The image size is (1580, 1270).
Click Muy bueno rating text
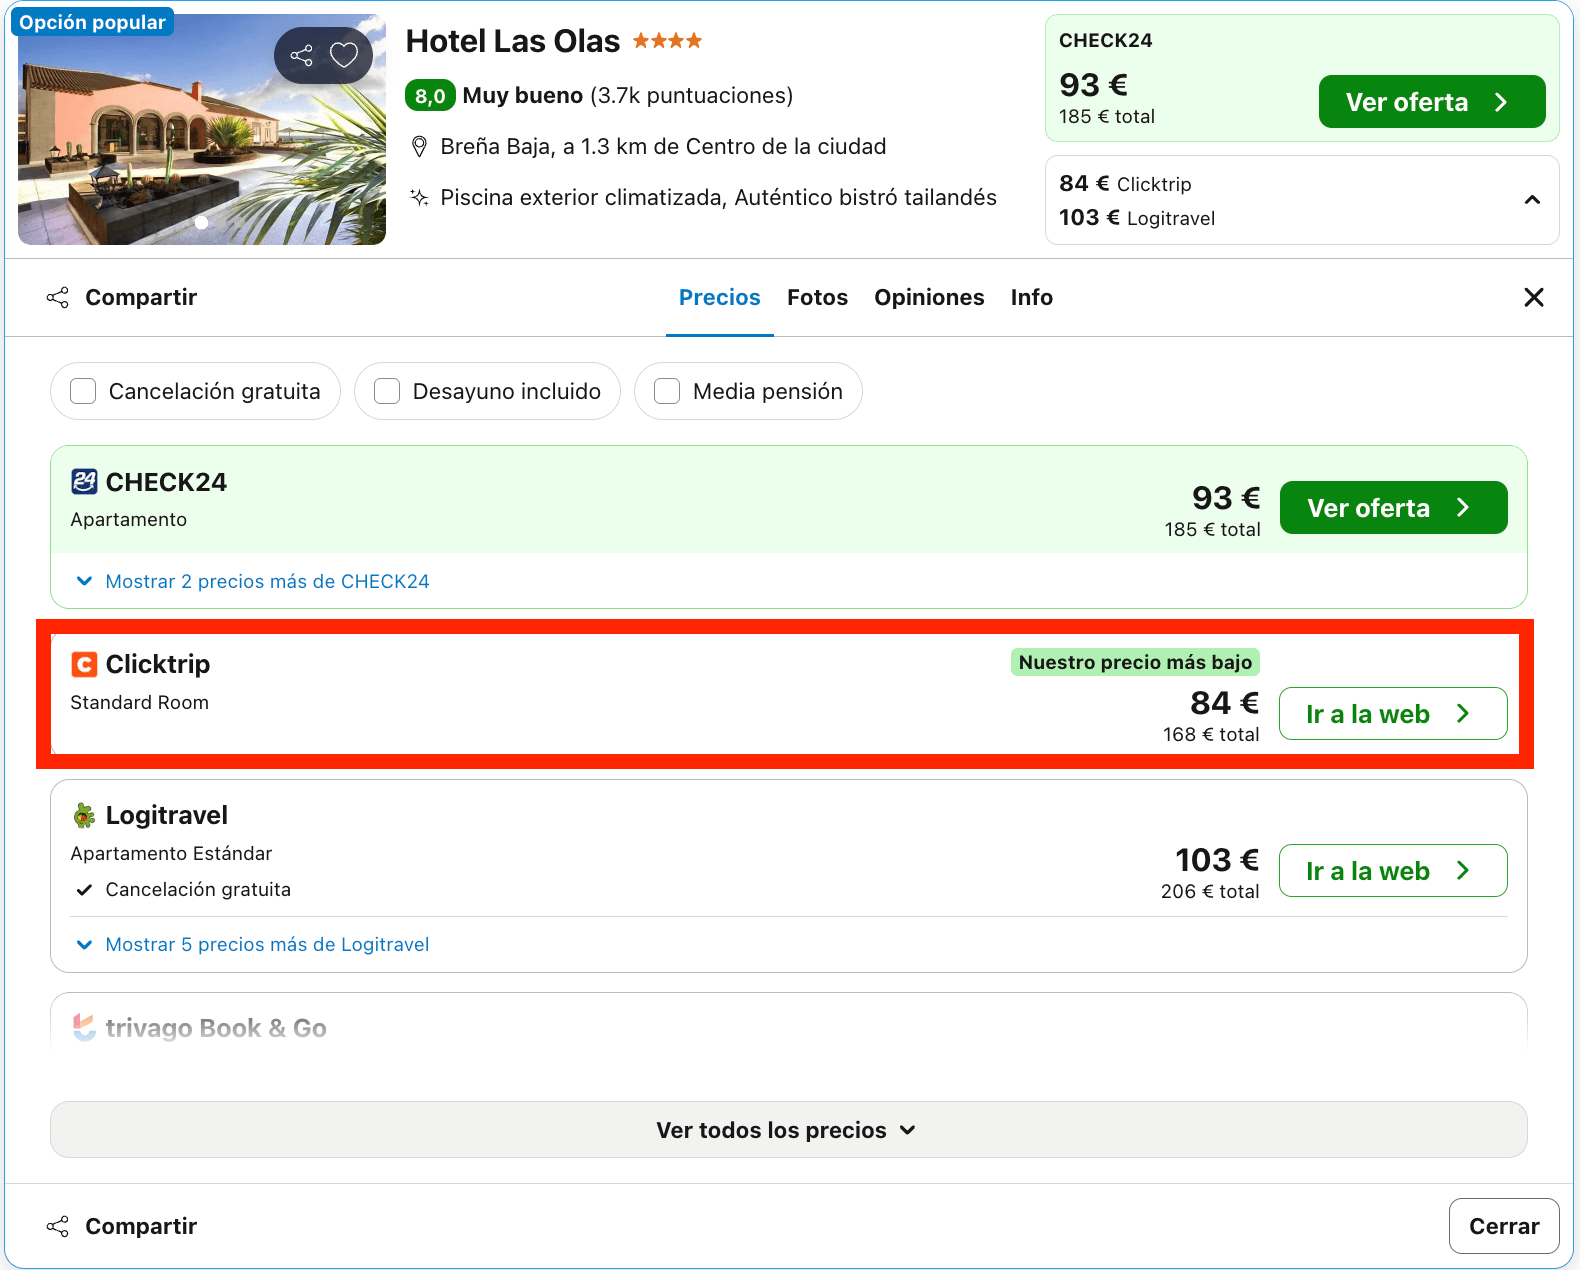click(x=522, y=96)
